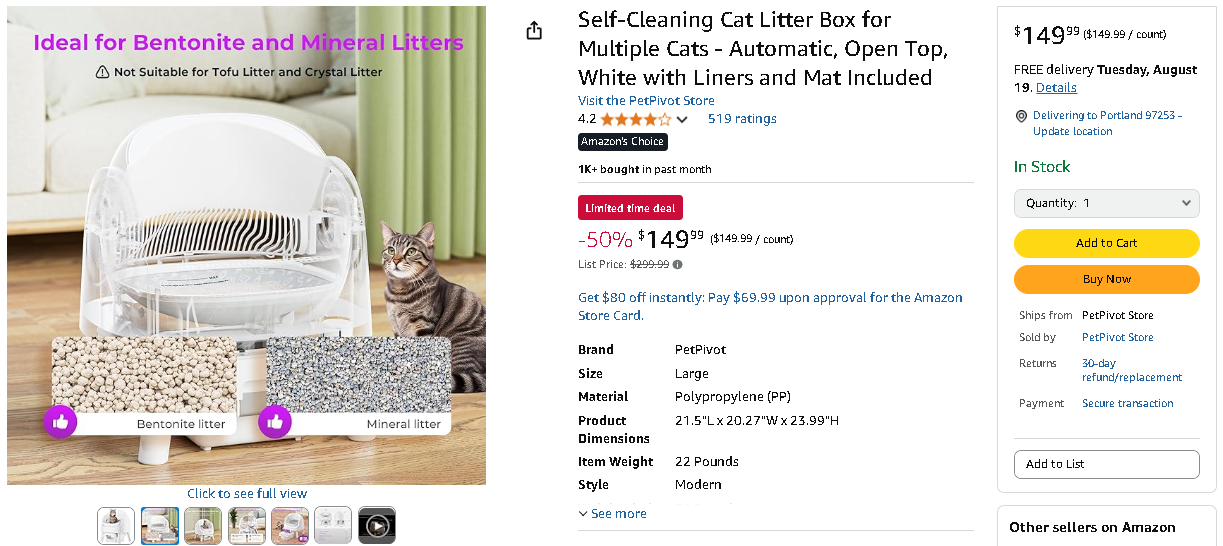Click main product image for full view
Screen dimensions: 1223x546
tap(246, 245)
